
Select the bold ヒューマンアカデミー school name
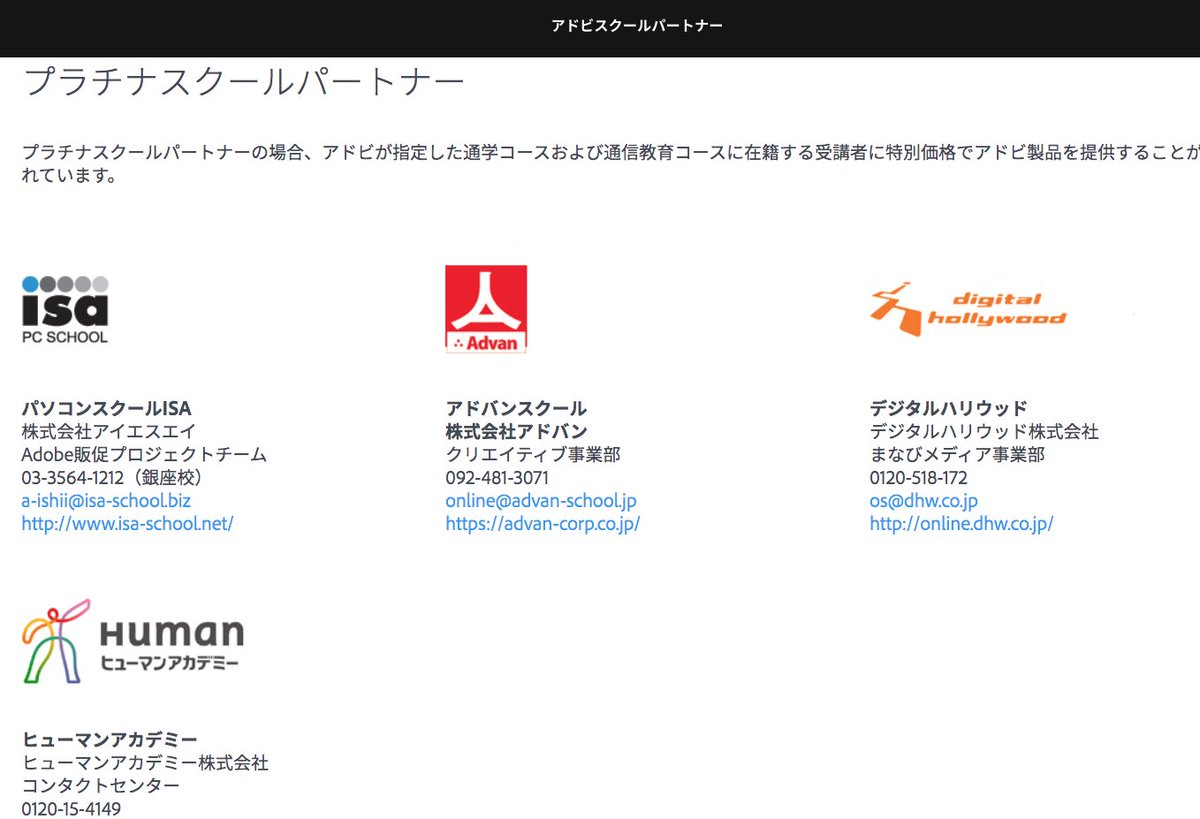109,740
